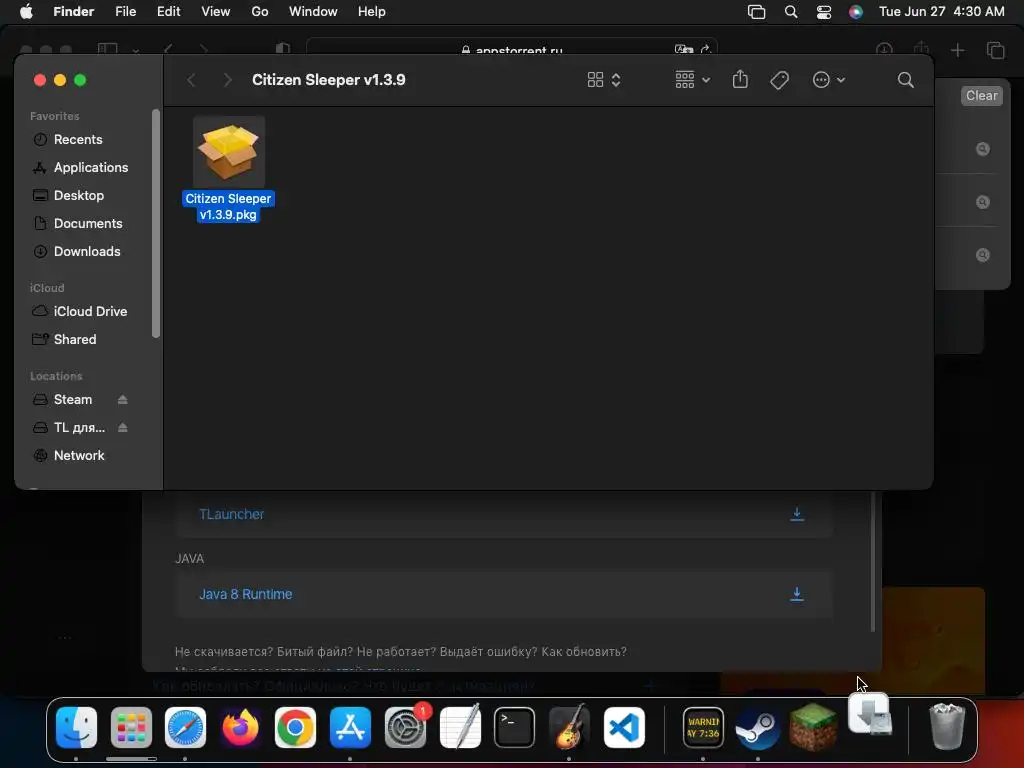Open iCloud Drive in the sidebar

(x=90, y=312)
